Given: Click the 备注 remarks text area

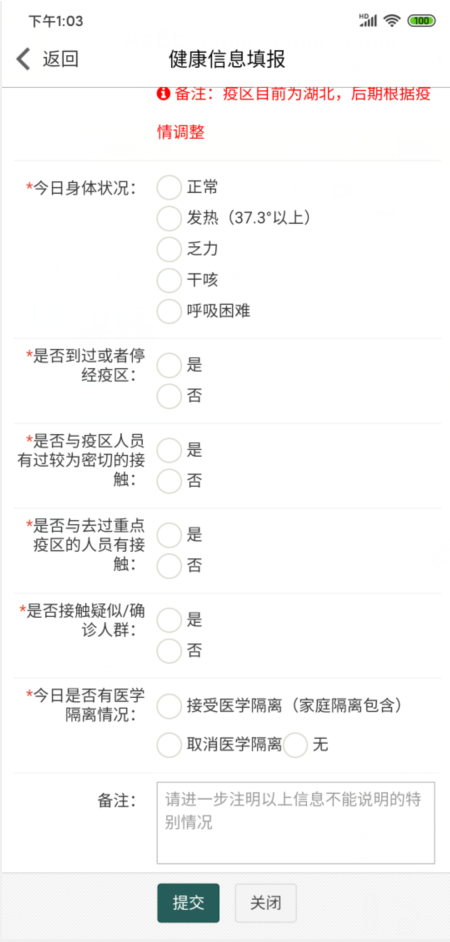Looking at the screenshot, I should [x=296, y=823].
